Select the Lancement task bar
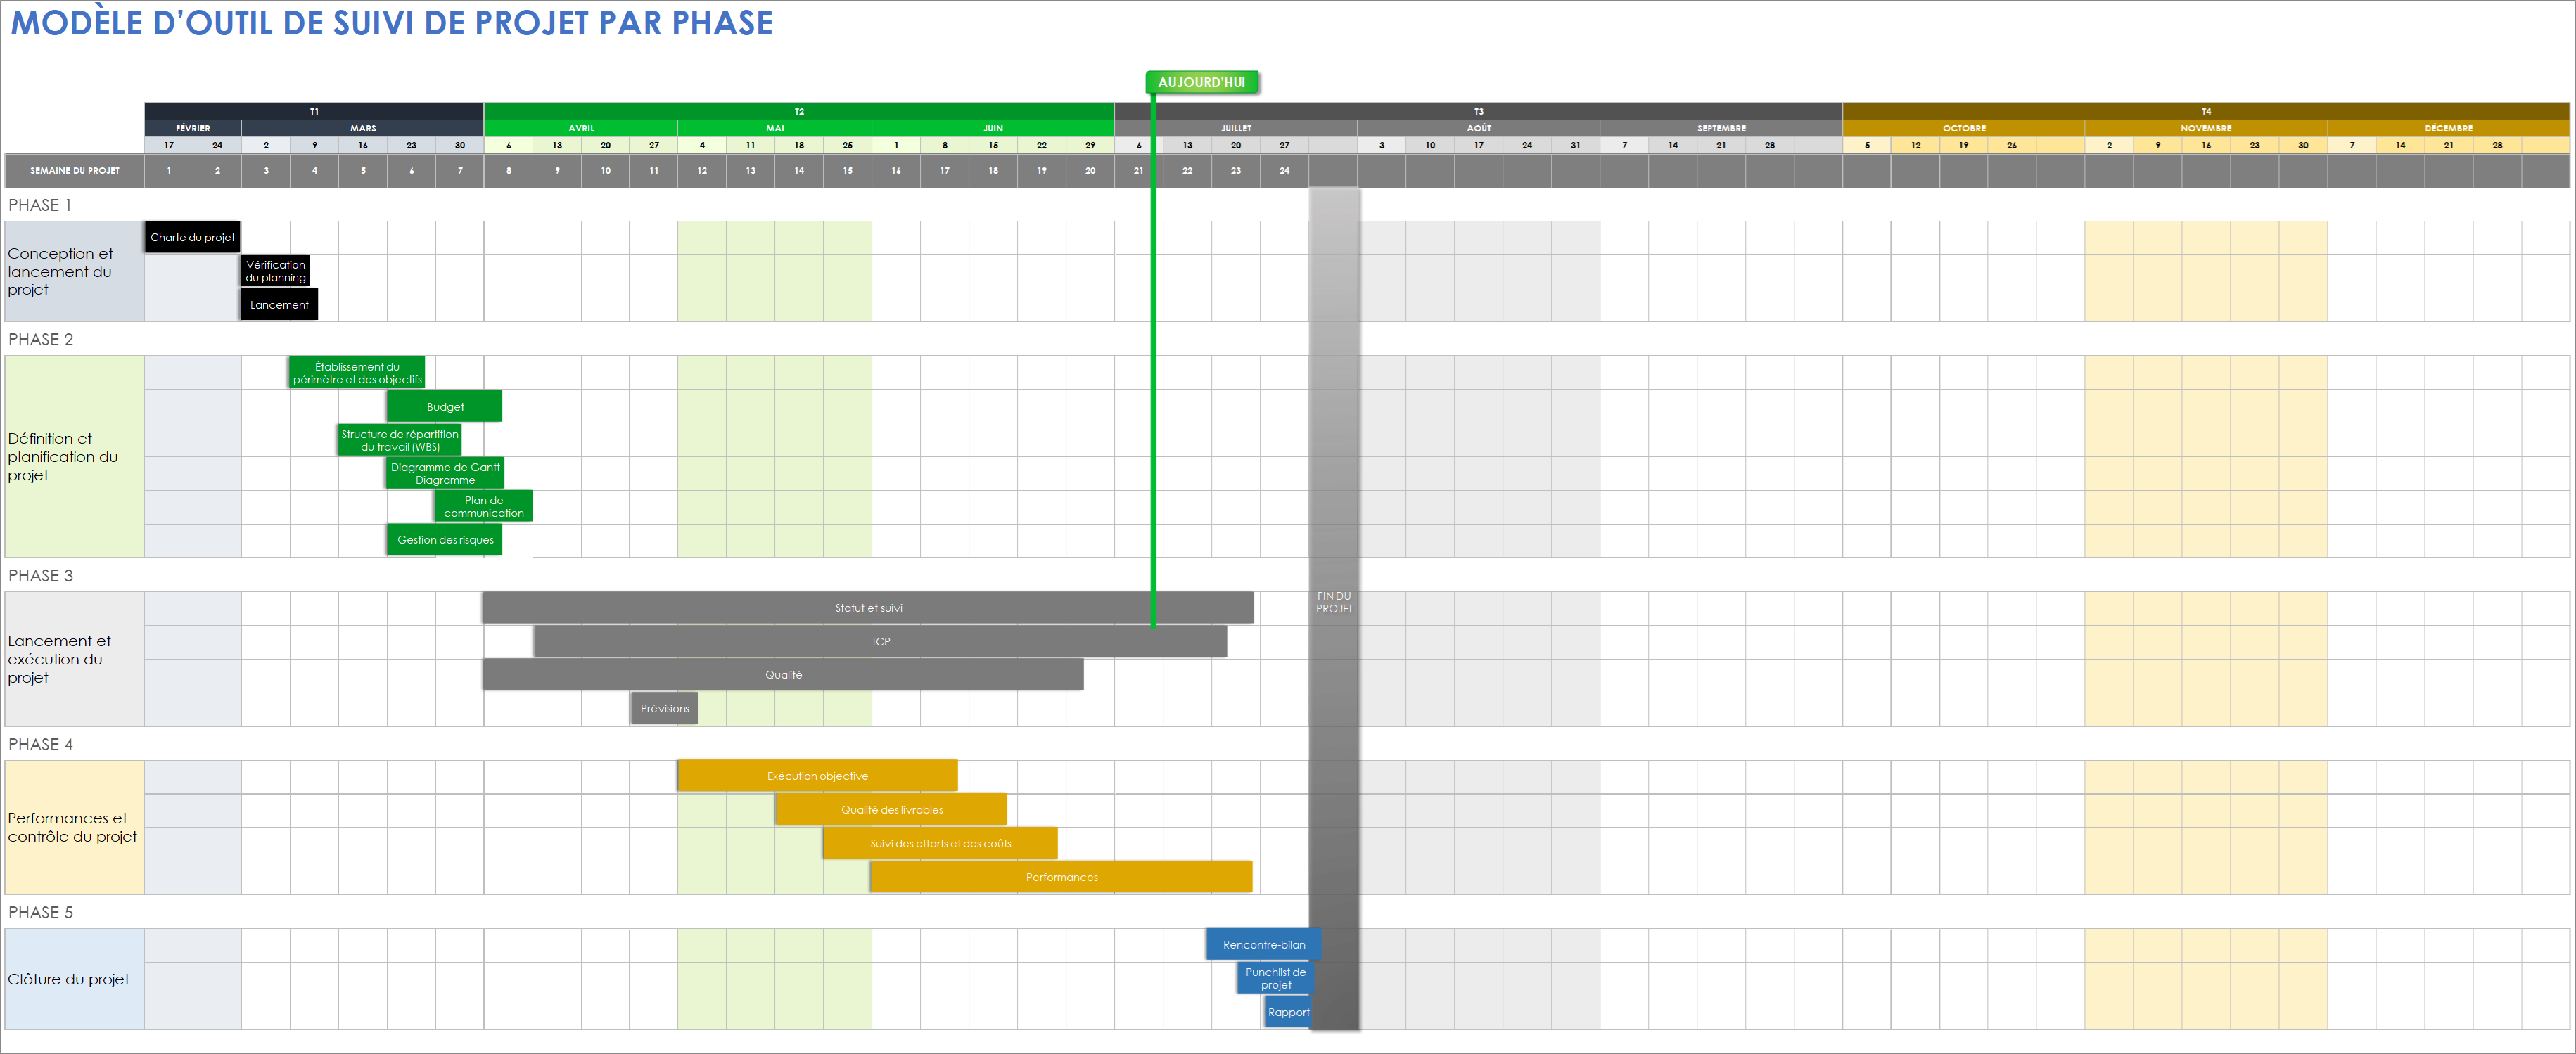This screenshot has height=1054, width=2576. coord(279,305)
